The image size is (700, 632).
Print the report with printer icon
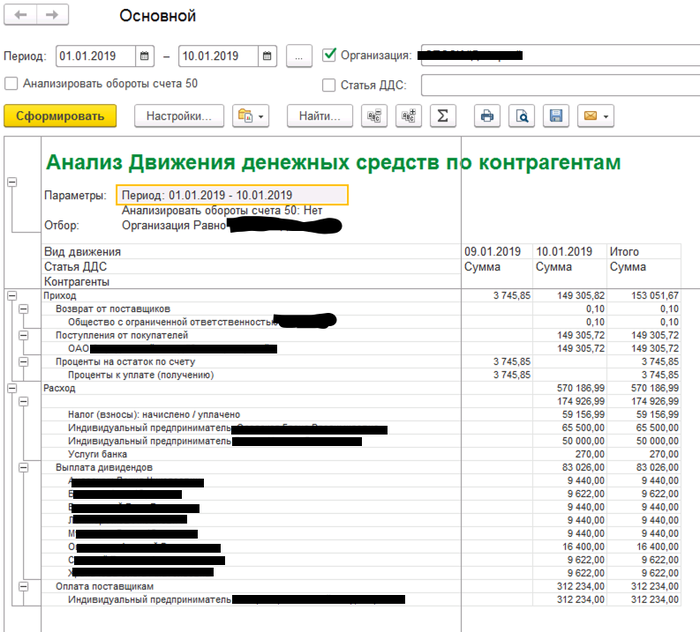tap(487, 116)
